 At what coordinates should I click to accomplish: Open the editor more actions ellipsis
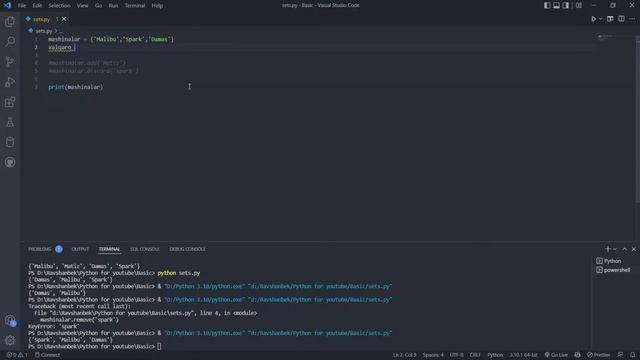[x=632, y=19]
